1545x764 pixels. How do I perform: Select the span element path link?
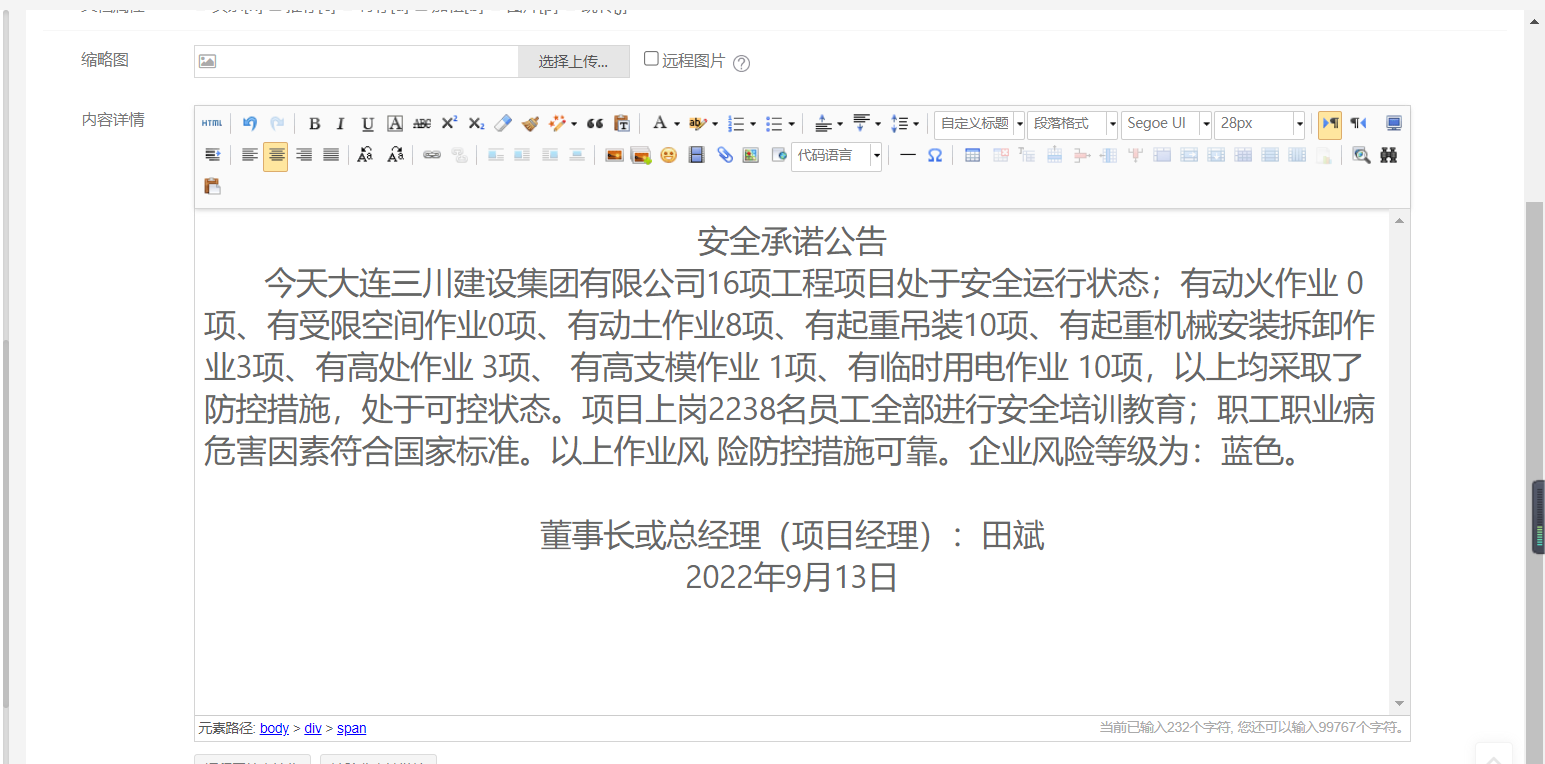point(351,728)
